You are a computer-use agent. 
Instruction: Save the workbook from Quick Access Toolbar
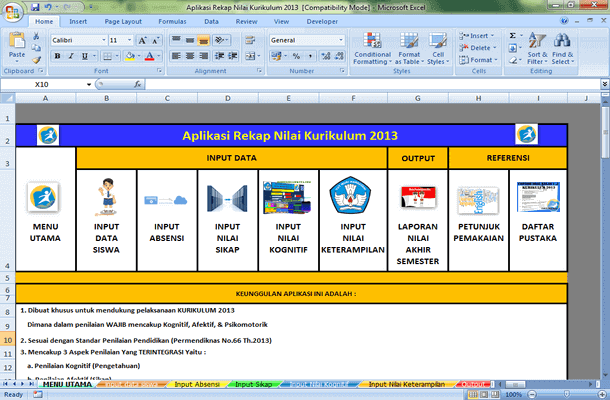[x=35, y=7]
